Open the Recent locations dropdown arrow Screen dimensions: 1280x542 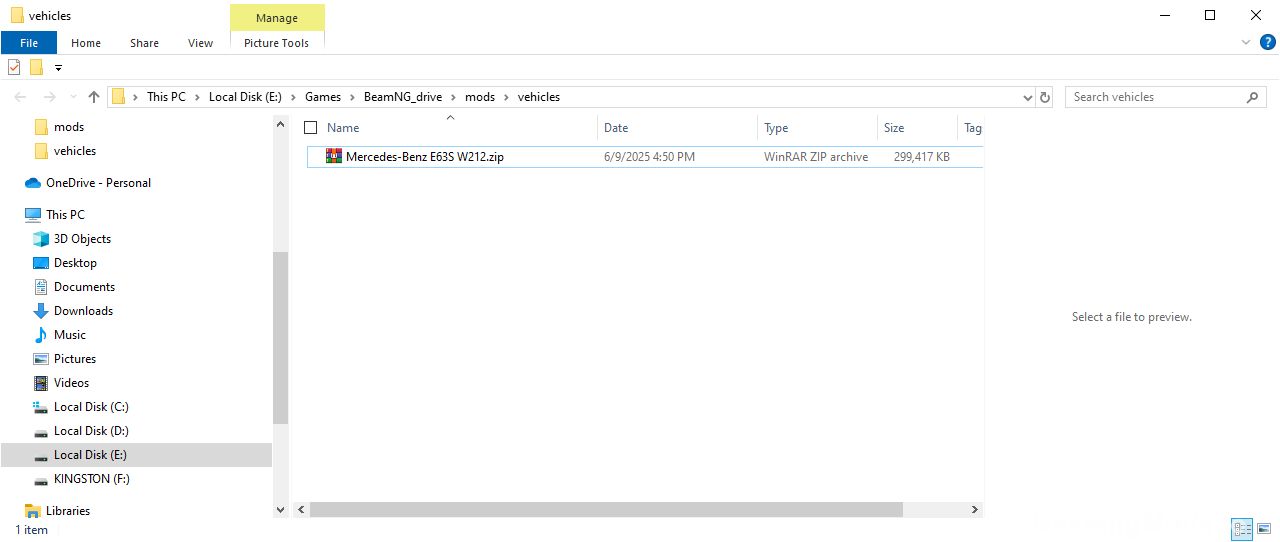click(x=72, y=97)
